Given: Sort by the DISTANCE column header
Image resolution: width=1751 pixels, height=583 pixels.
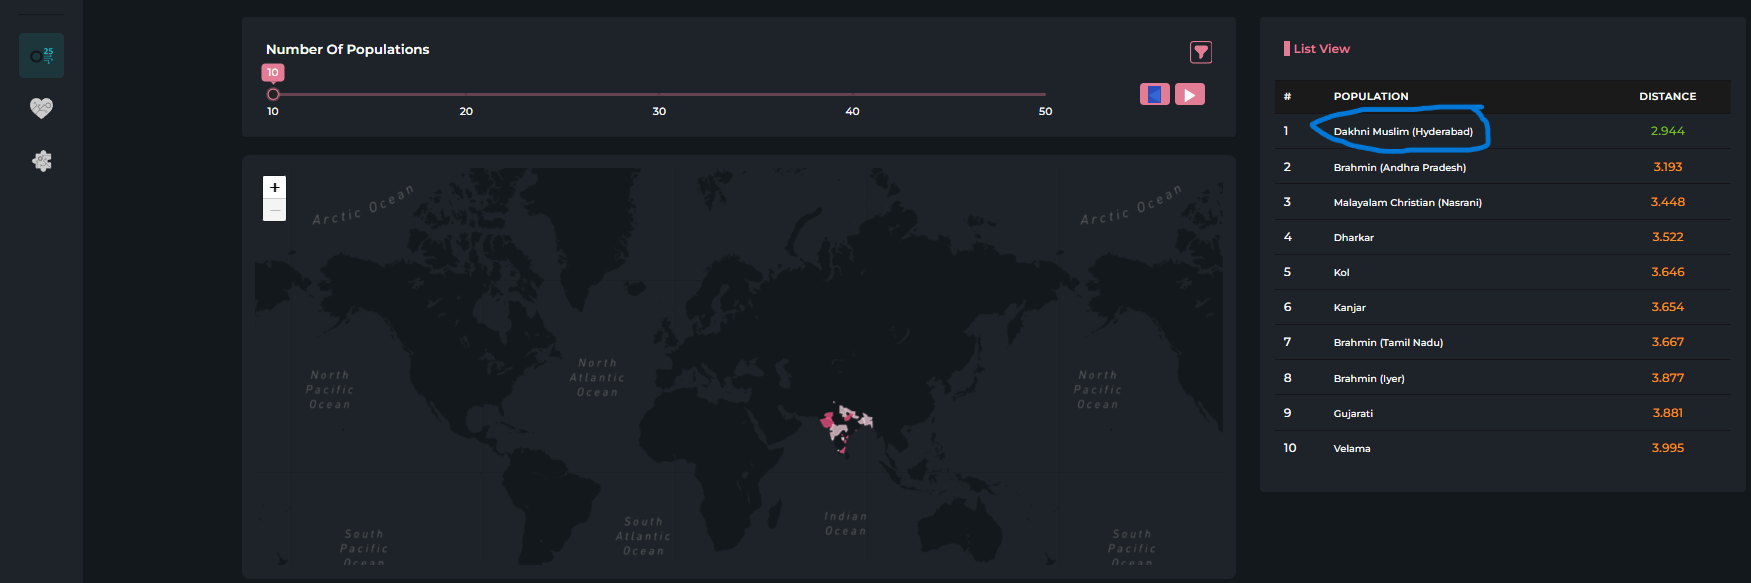Looking at the screenshot, I should click(1667, 97).
